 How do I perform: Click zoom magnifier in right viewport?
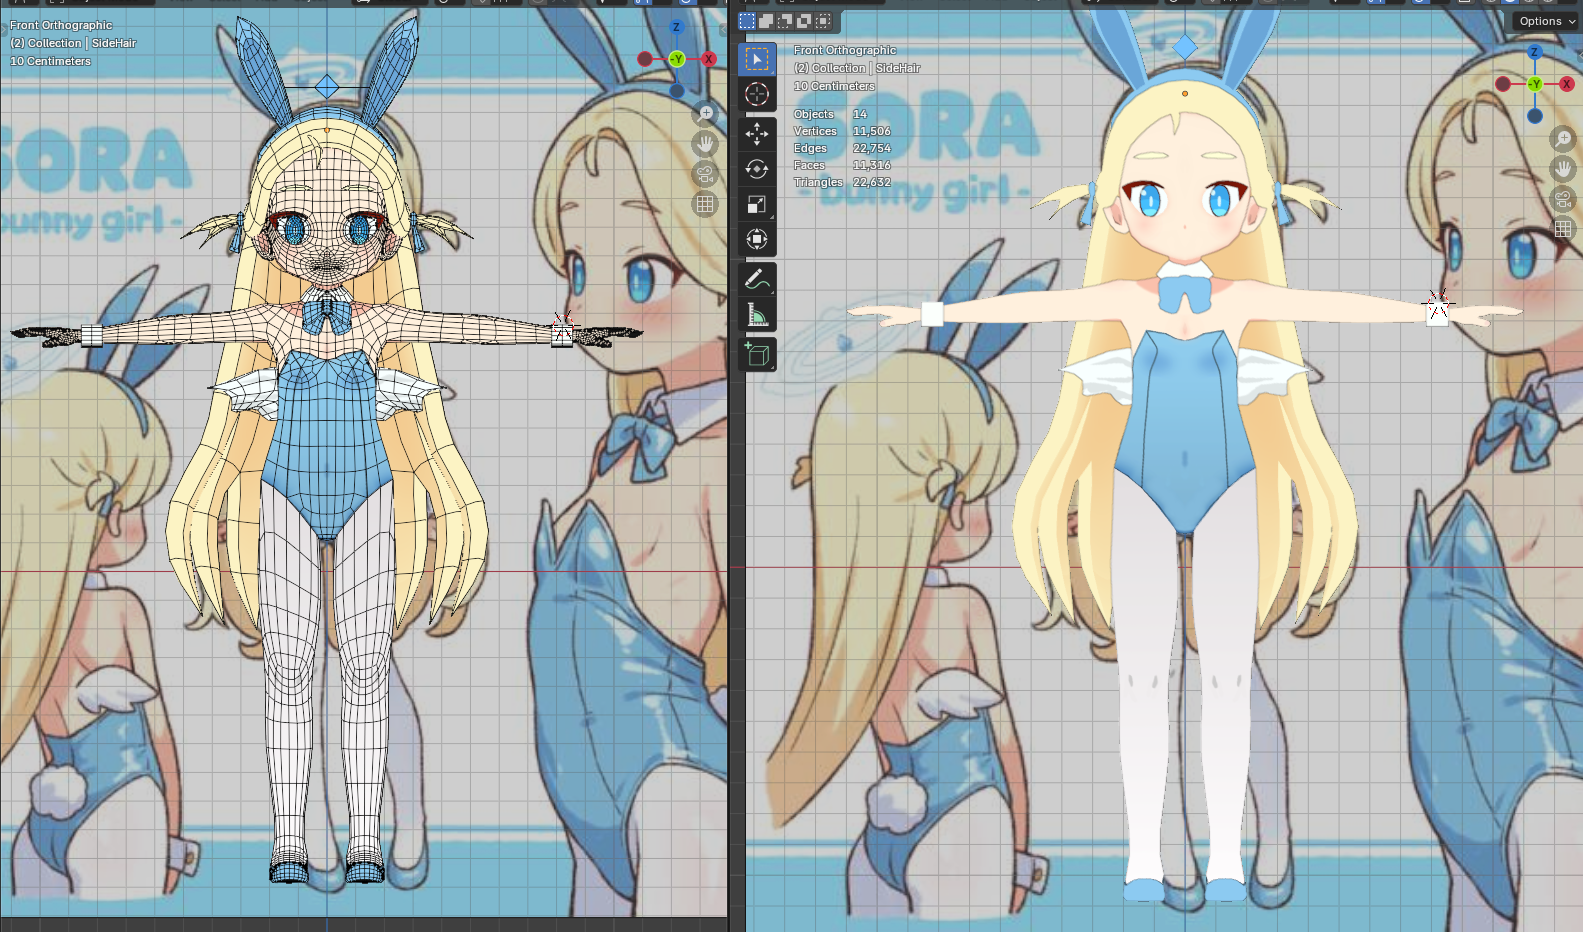click(x=1563, y=139)
